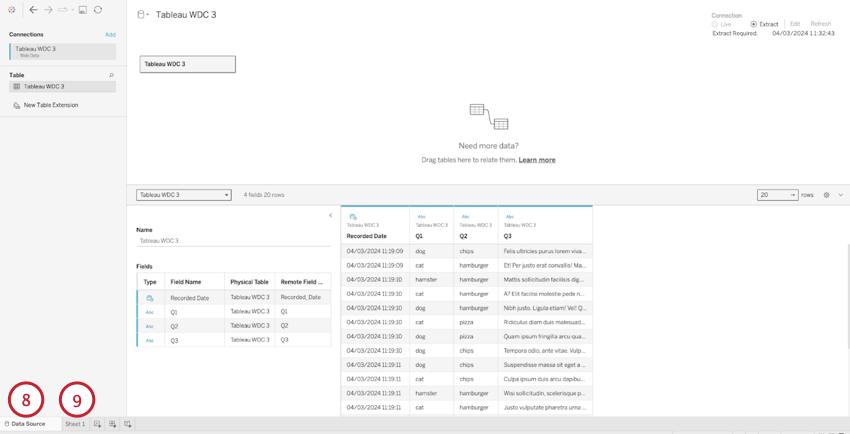The height and width of the screenshot is (434, 850).
Task: Click the Abc type icon in Q1 metadata row
Action: (150, 312)
